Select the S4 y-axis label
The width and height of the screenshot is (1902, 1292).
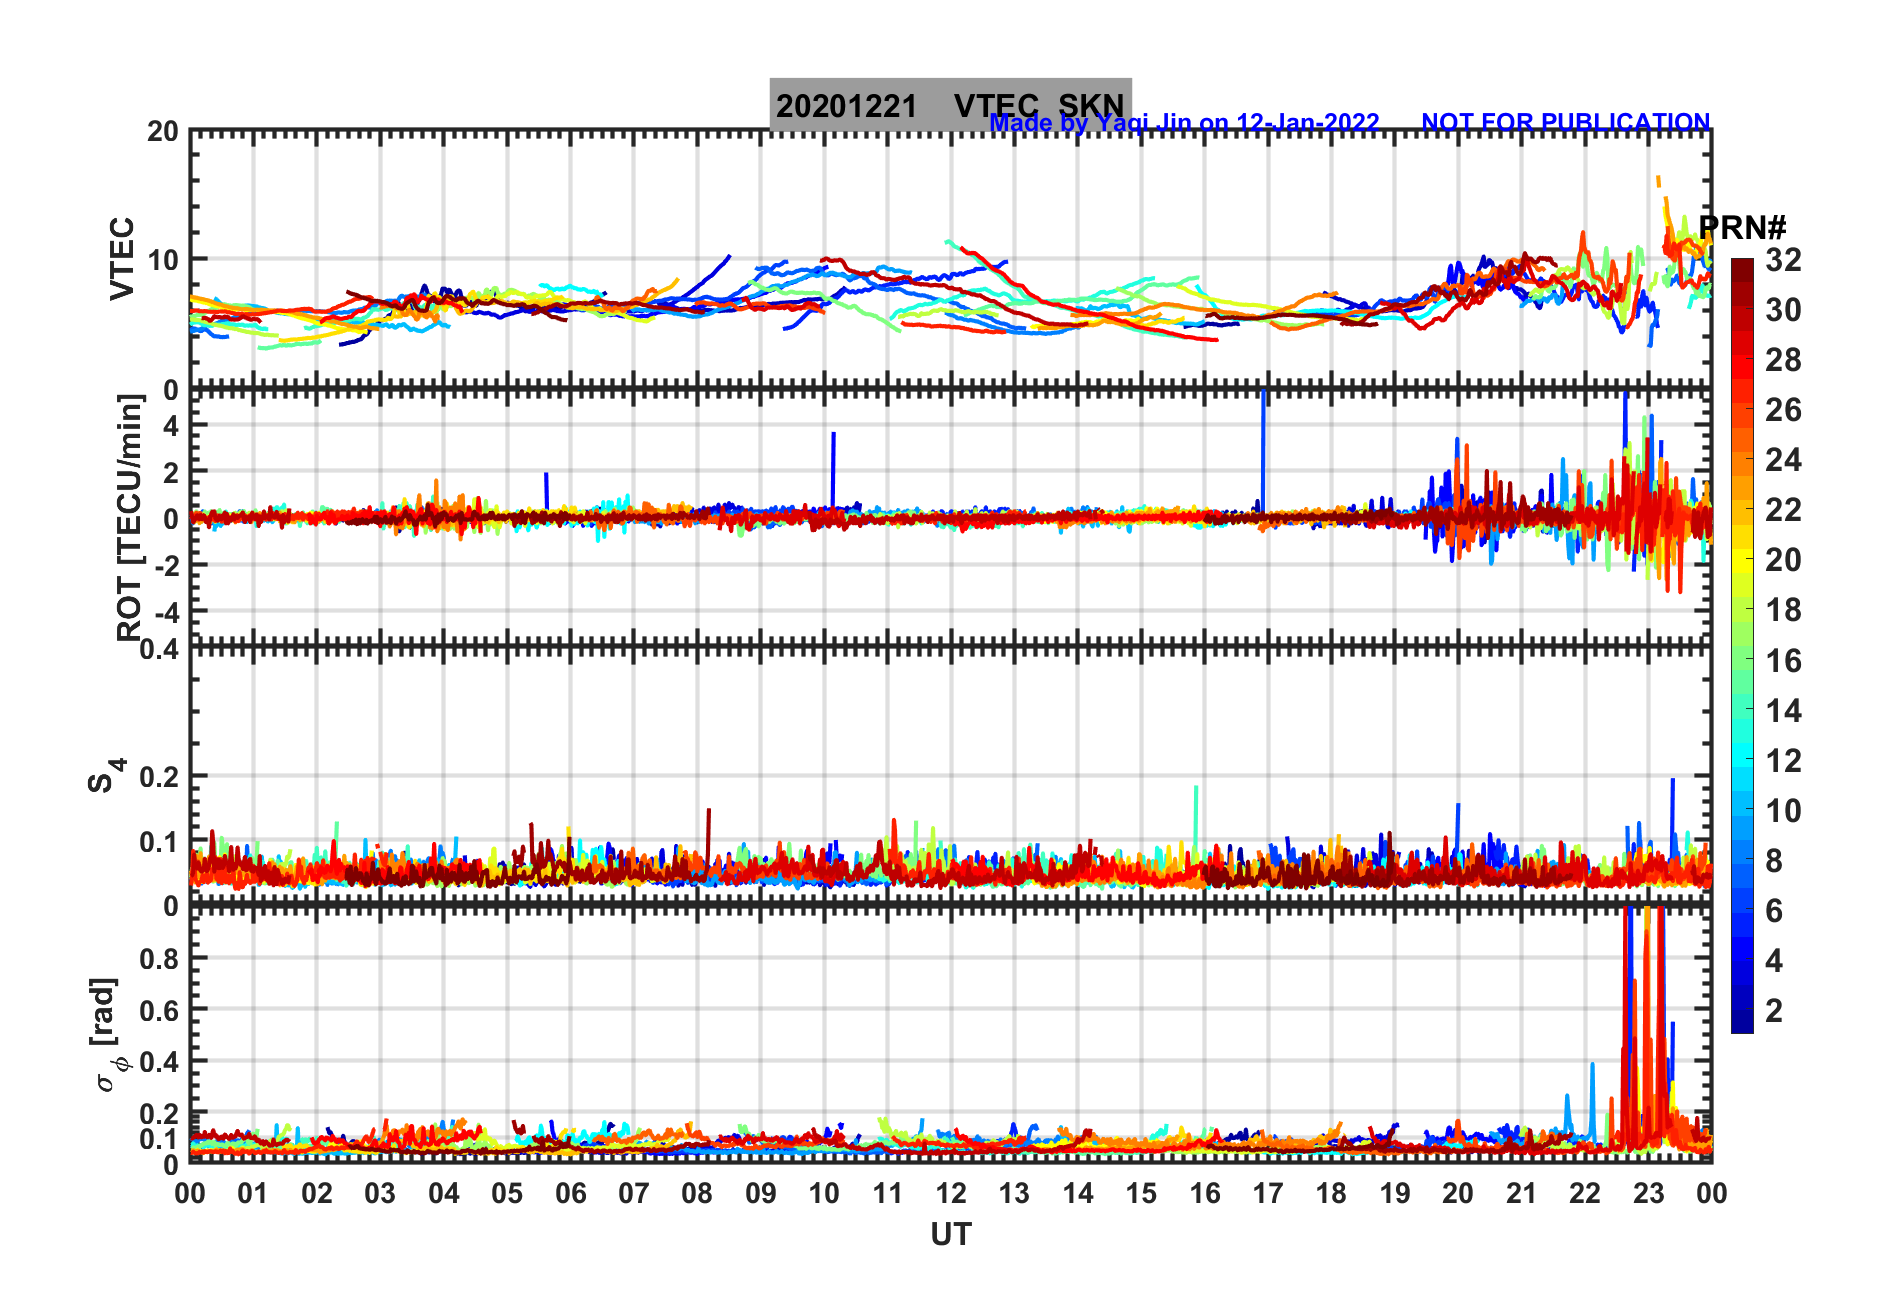coord(106,775)
